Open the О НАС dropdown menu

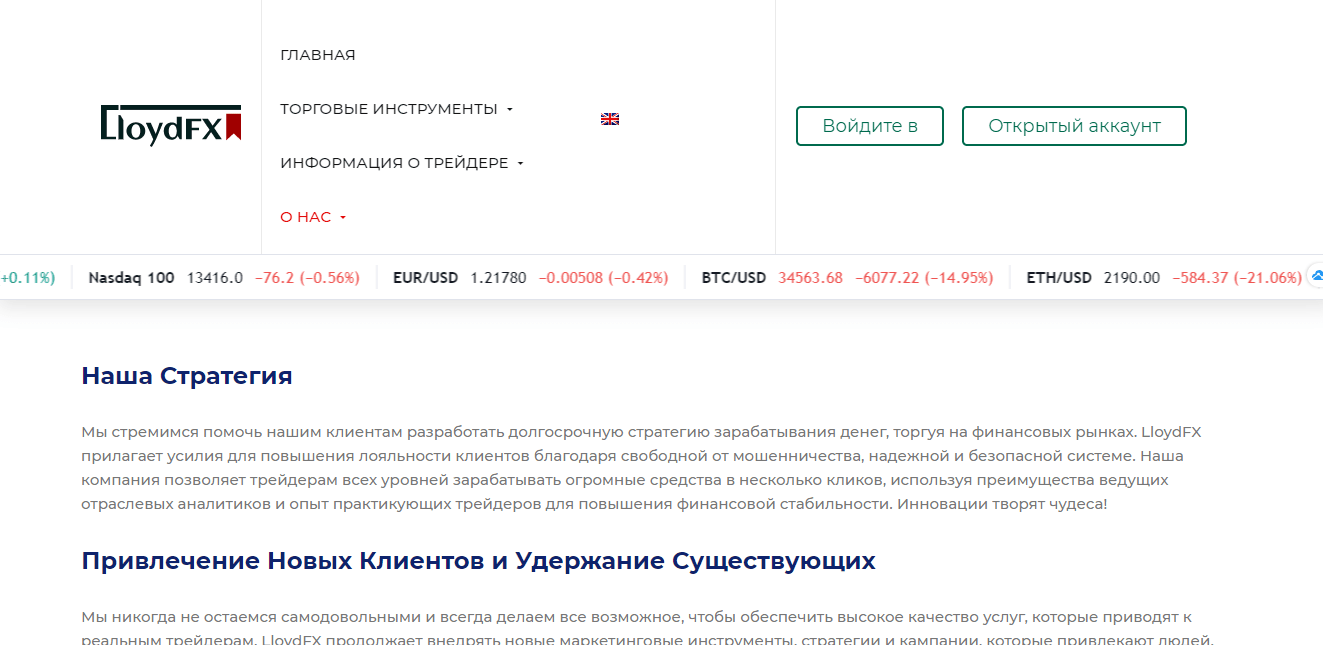(x=313, y=217)
